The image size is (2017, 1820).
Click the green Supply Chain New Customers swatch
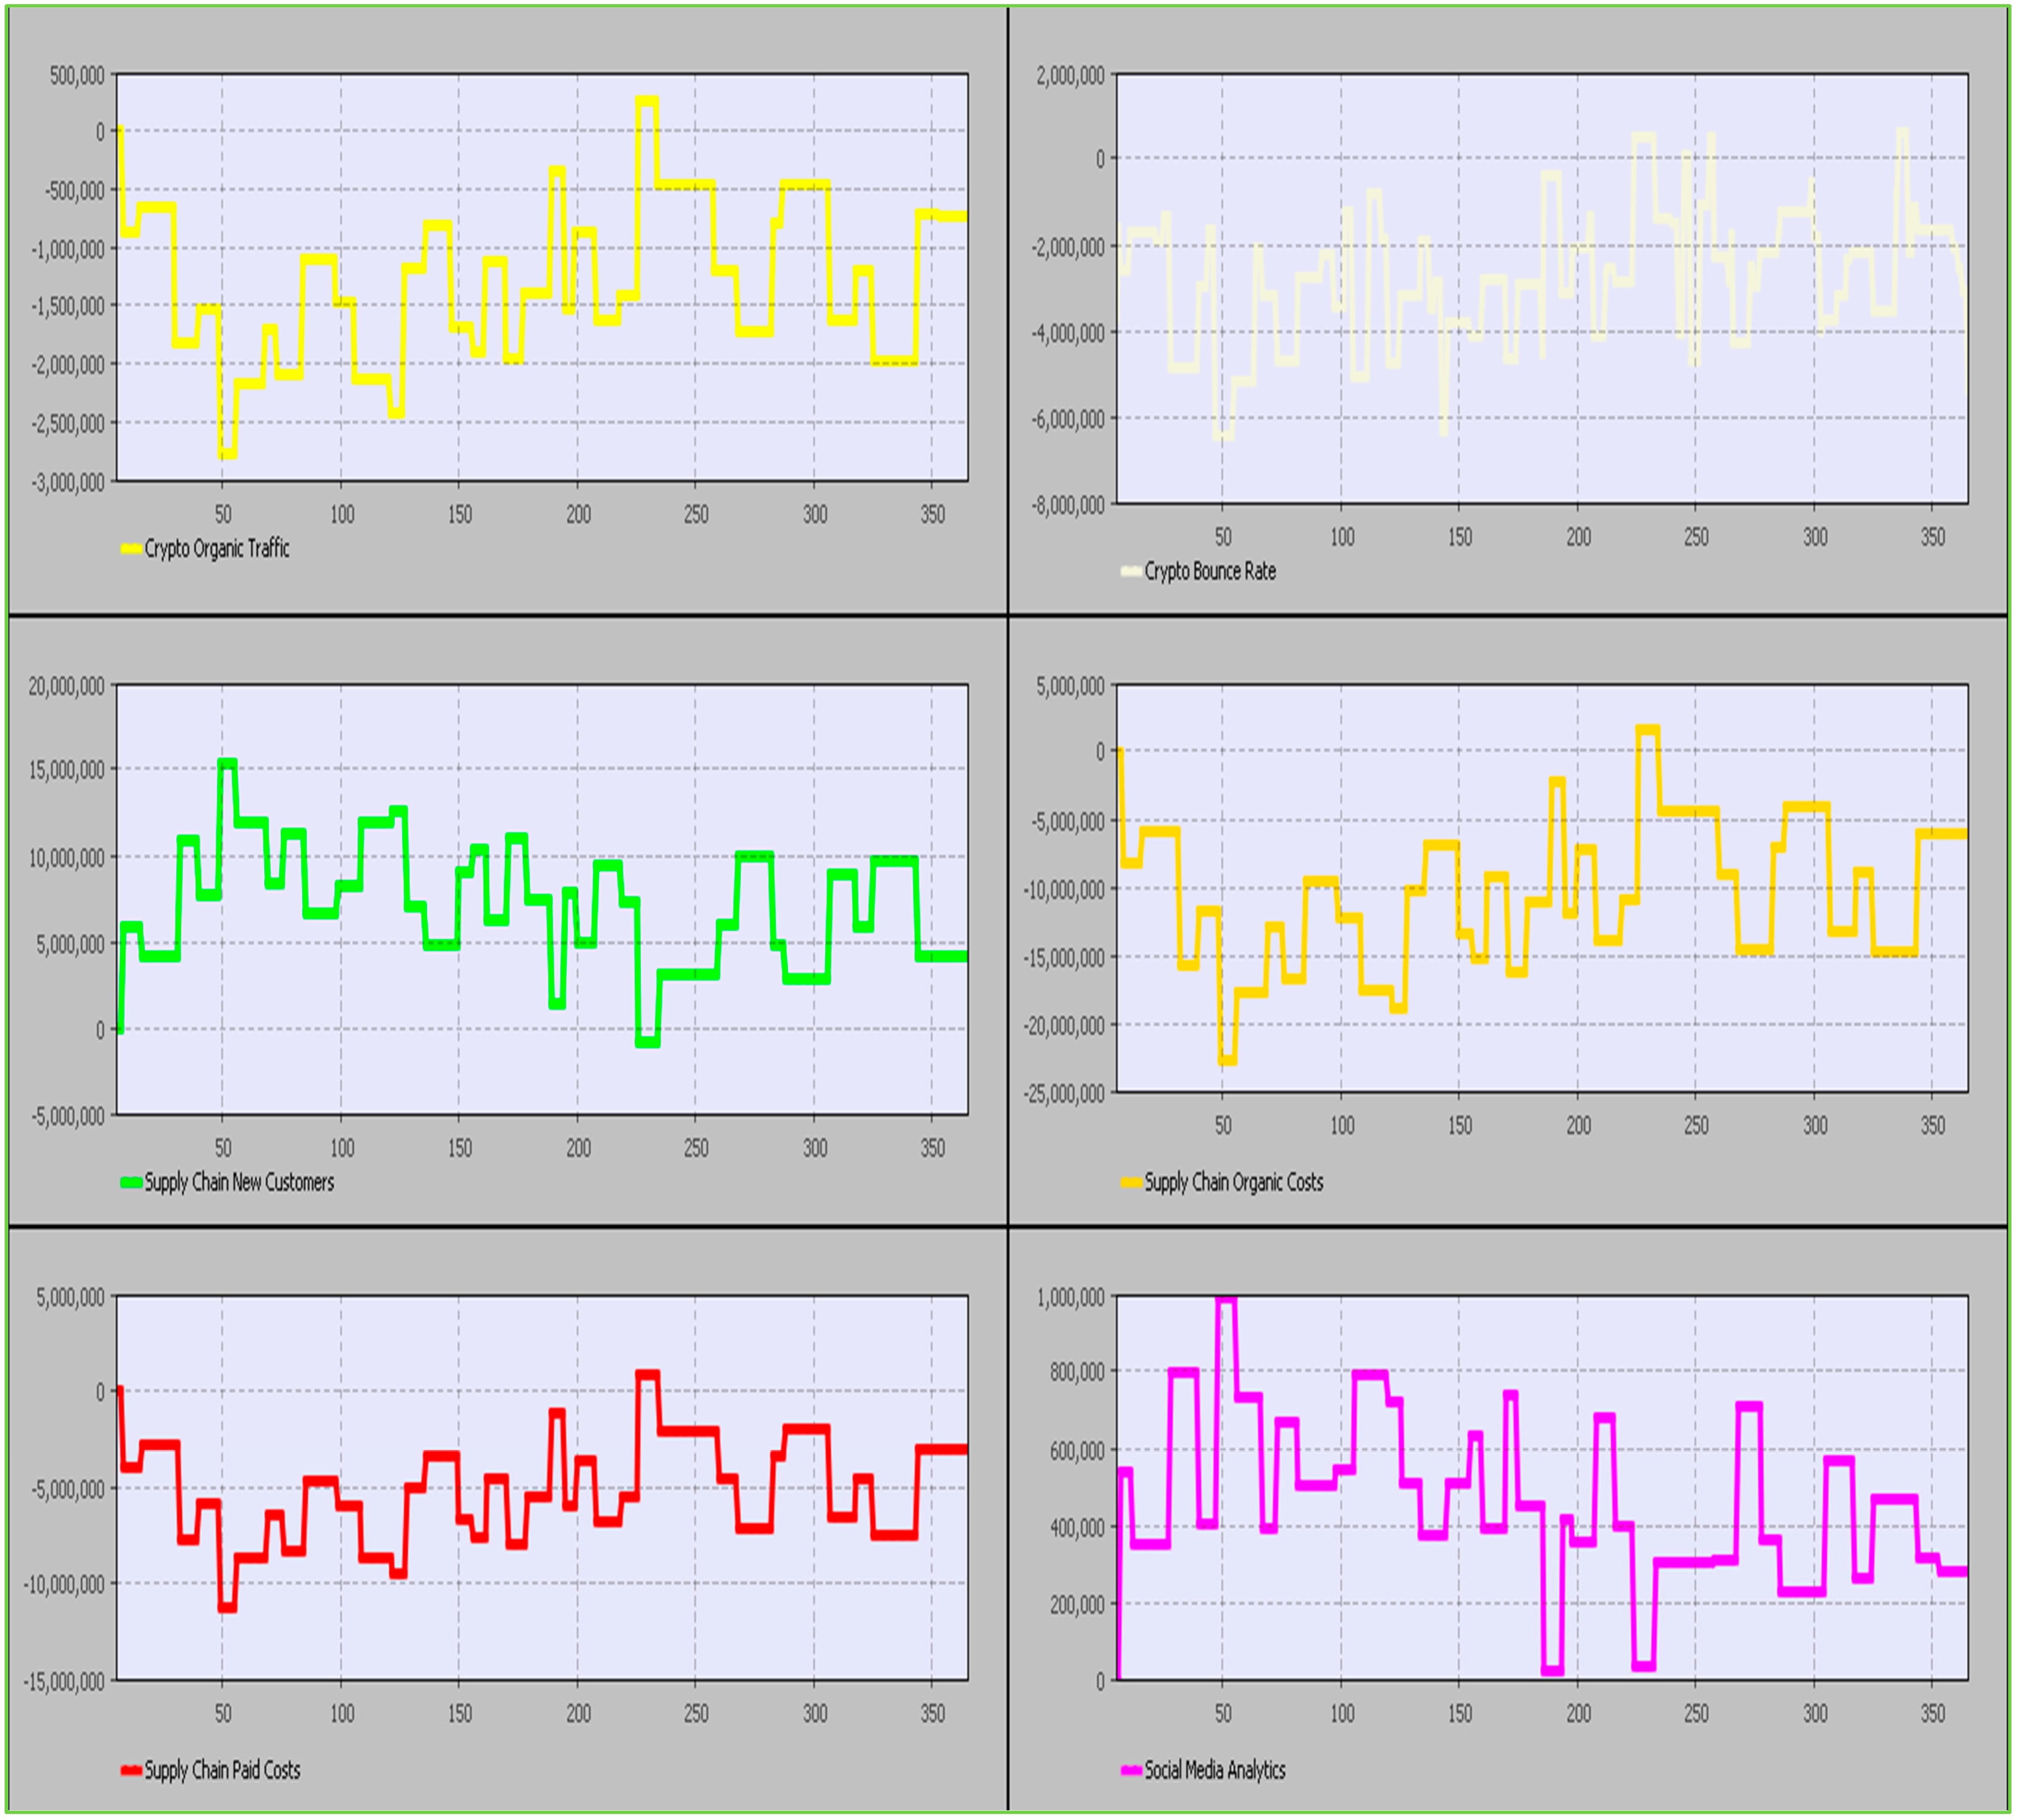(x=131, y=1182)
